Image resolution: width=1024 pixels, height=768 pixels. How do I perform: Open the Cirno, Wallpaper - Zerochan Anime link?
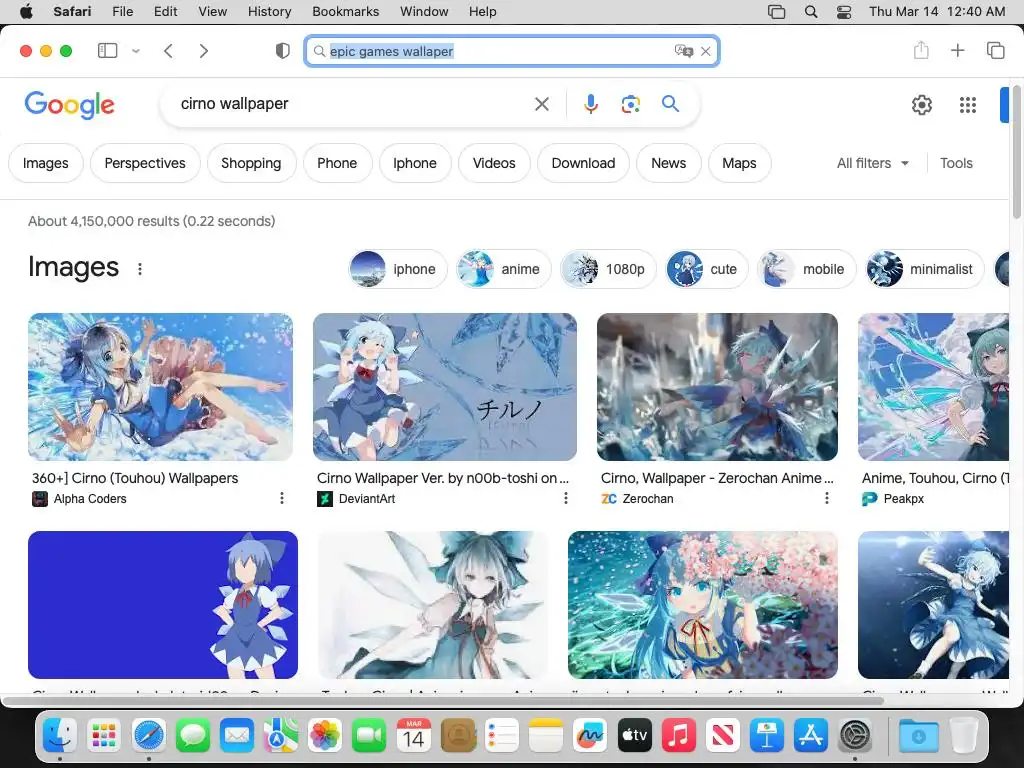717,478
